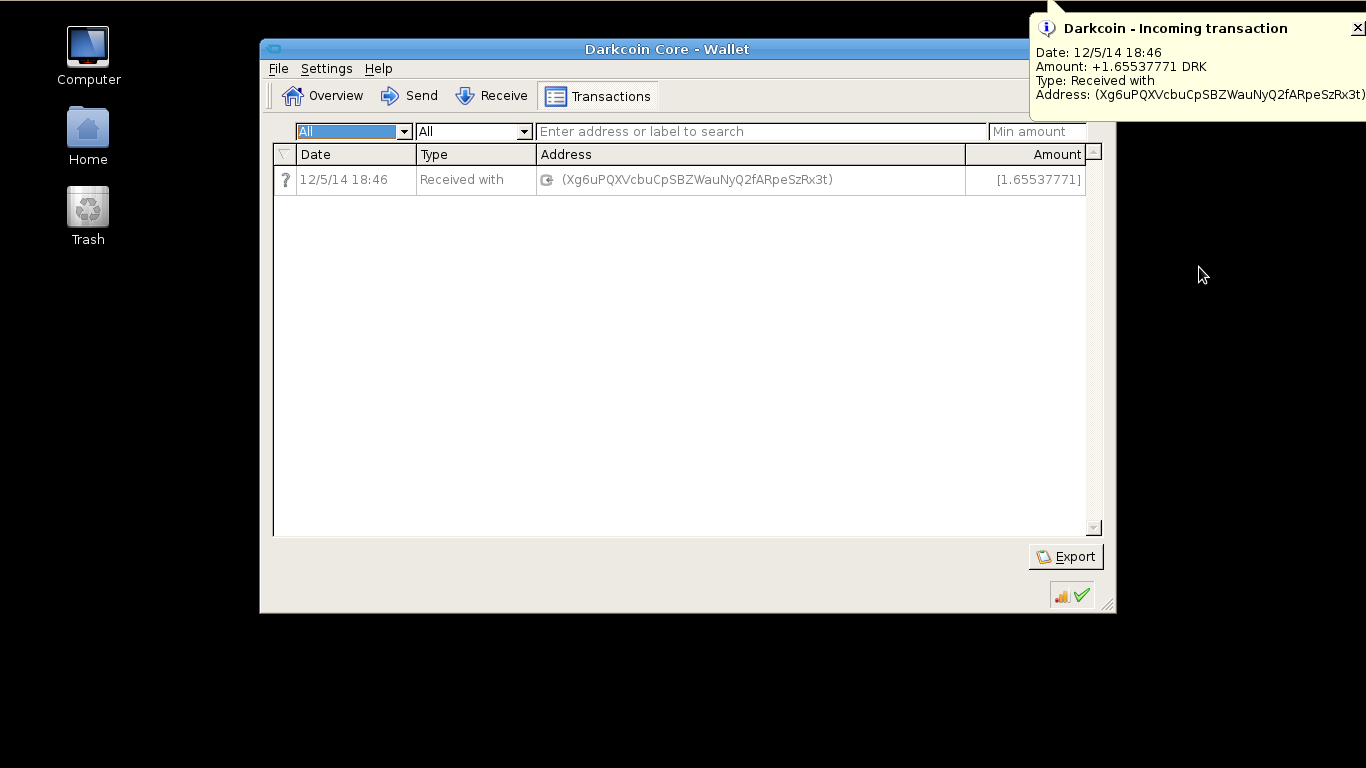
Task: Open the Computer desktop icon
Action: pos(88,56)
